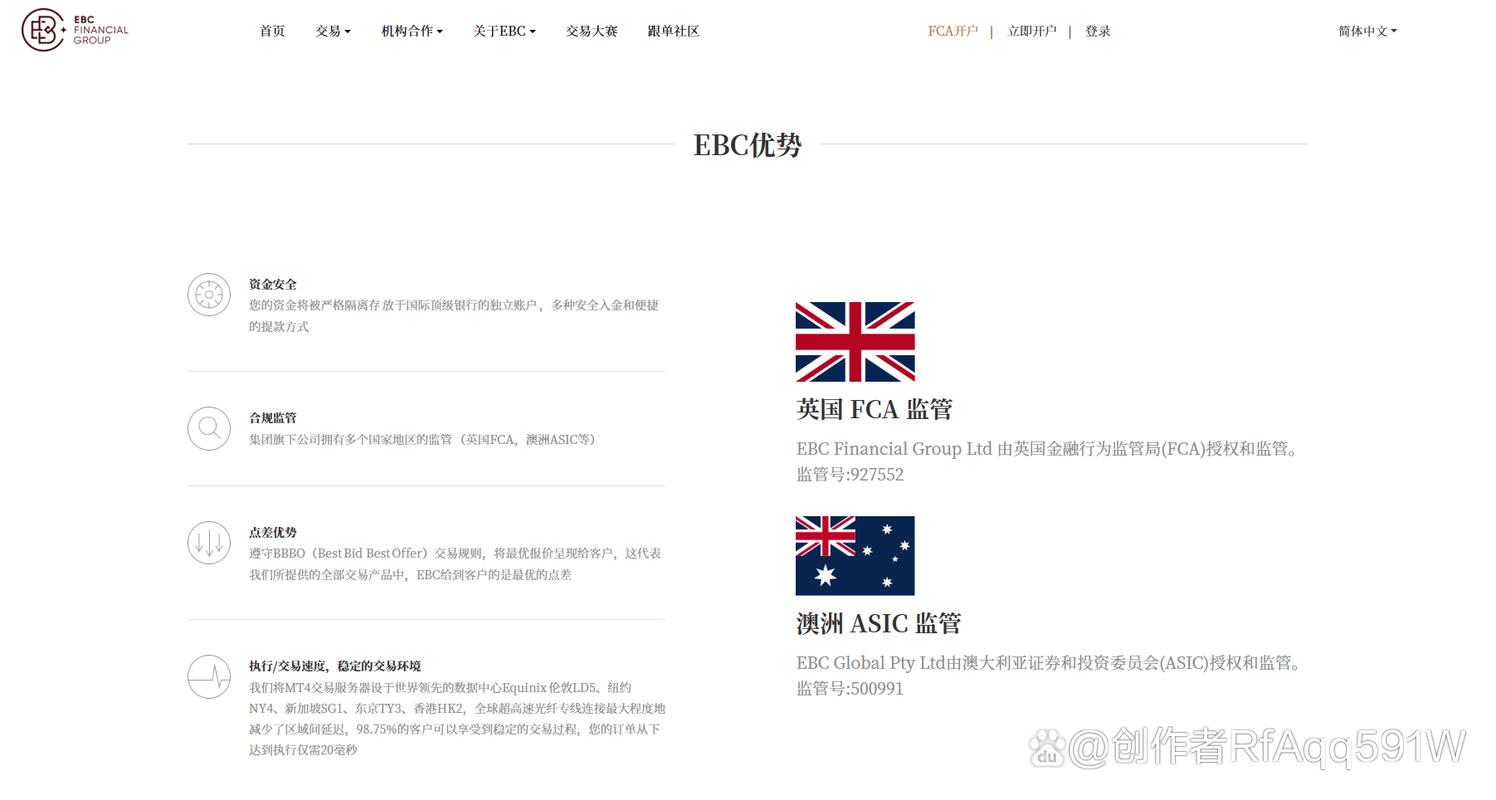
Task: Click the FCA开户 link
Action: coord(952,31)
